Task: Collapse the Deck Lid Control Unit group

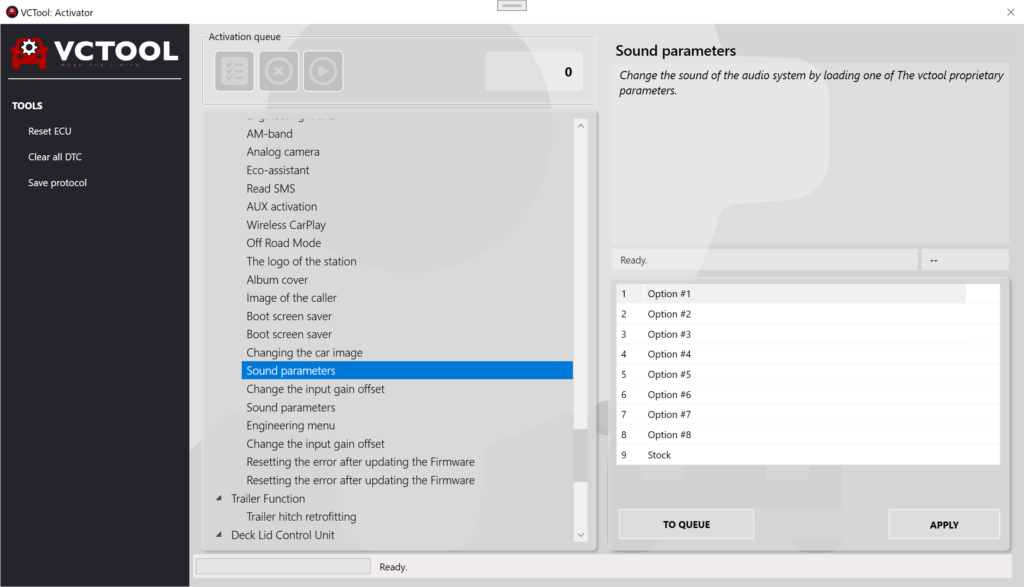Action: 219,535
